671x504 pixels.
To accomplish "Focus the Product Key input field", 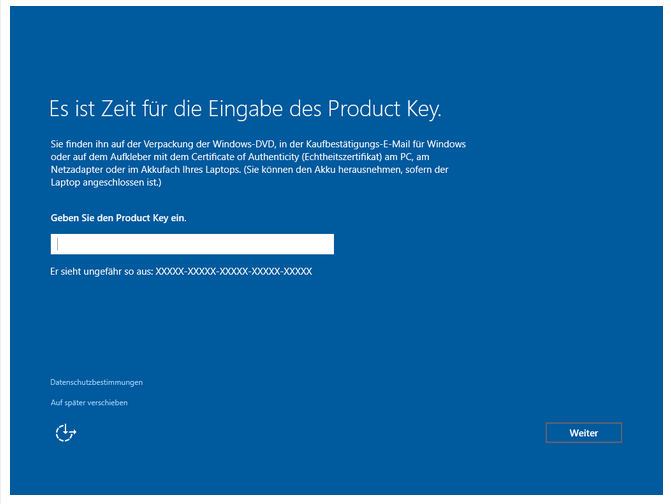I will [x=192, y=244].
